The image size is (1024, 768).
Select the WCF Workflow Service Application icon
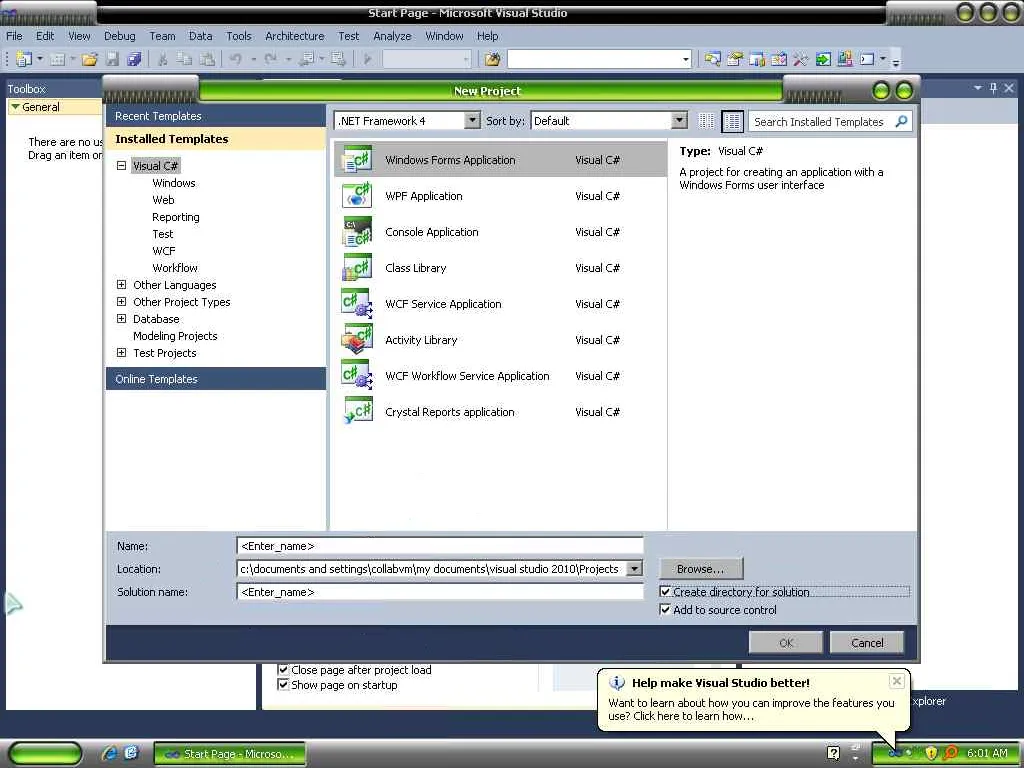pyautogui.click(x=357, y=375)
